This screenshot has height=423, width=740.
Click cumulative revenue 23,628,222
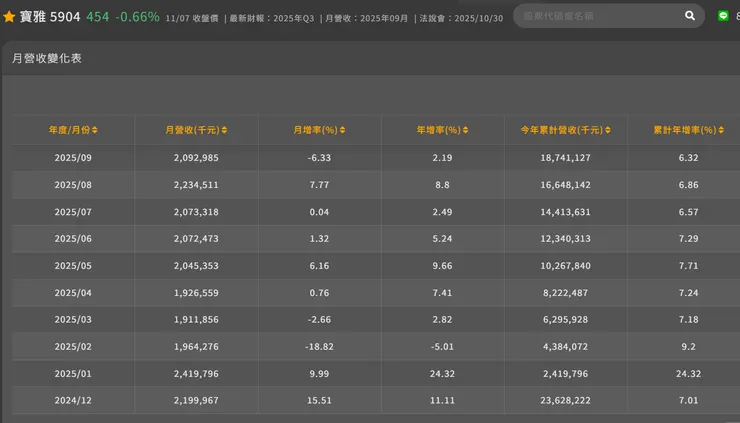pyautogui.click(x=565, y=400)
